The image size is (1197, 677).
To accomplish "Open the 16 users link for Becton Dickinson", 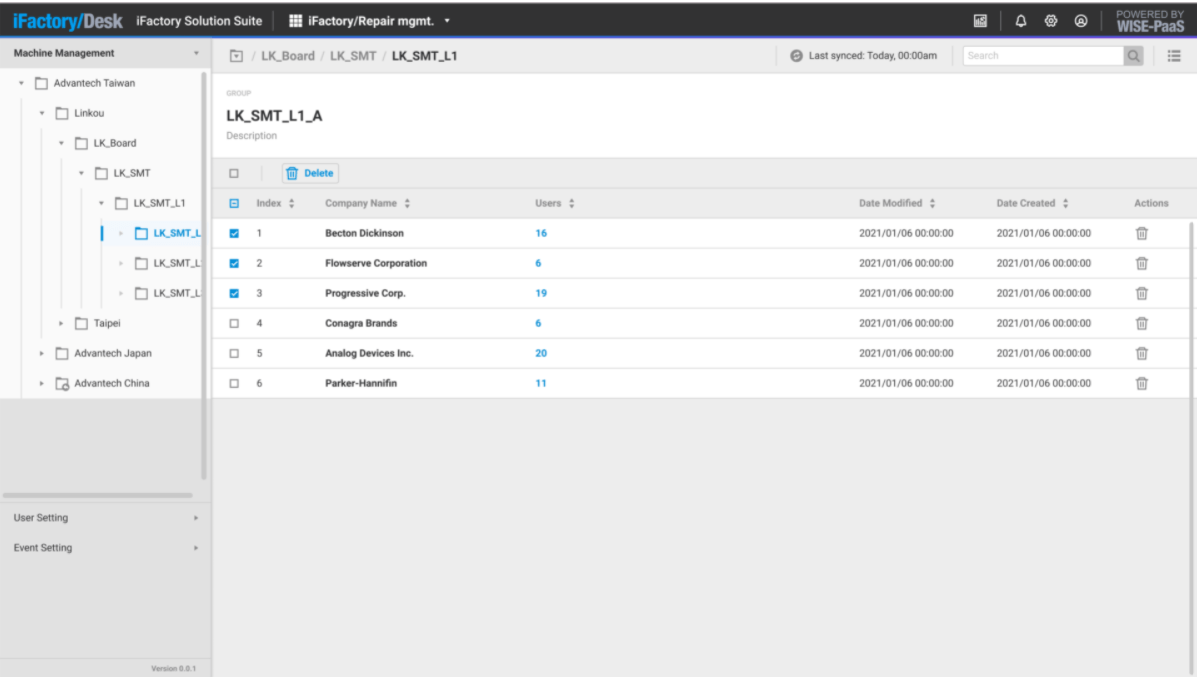I will point(541,233).
